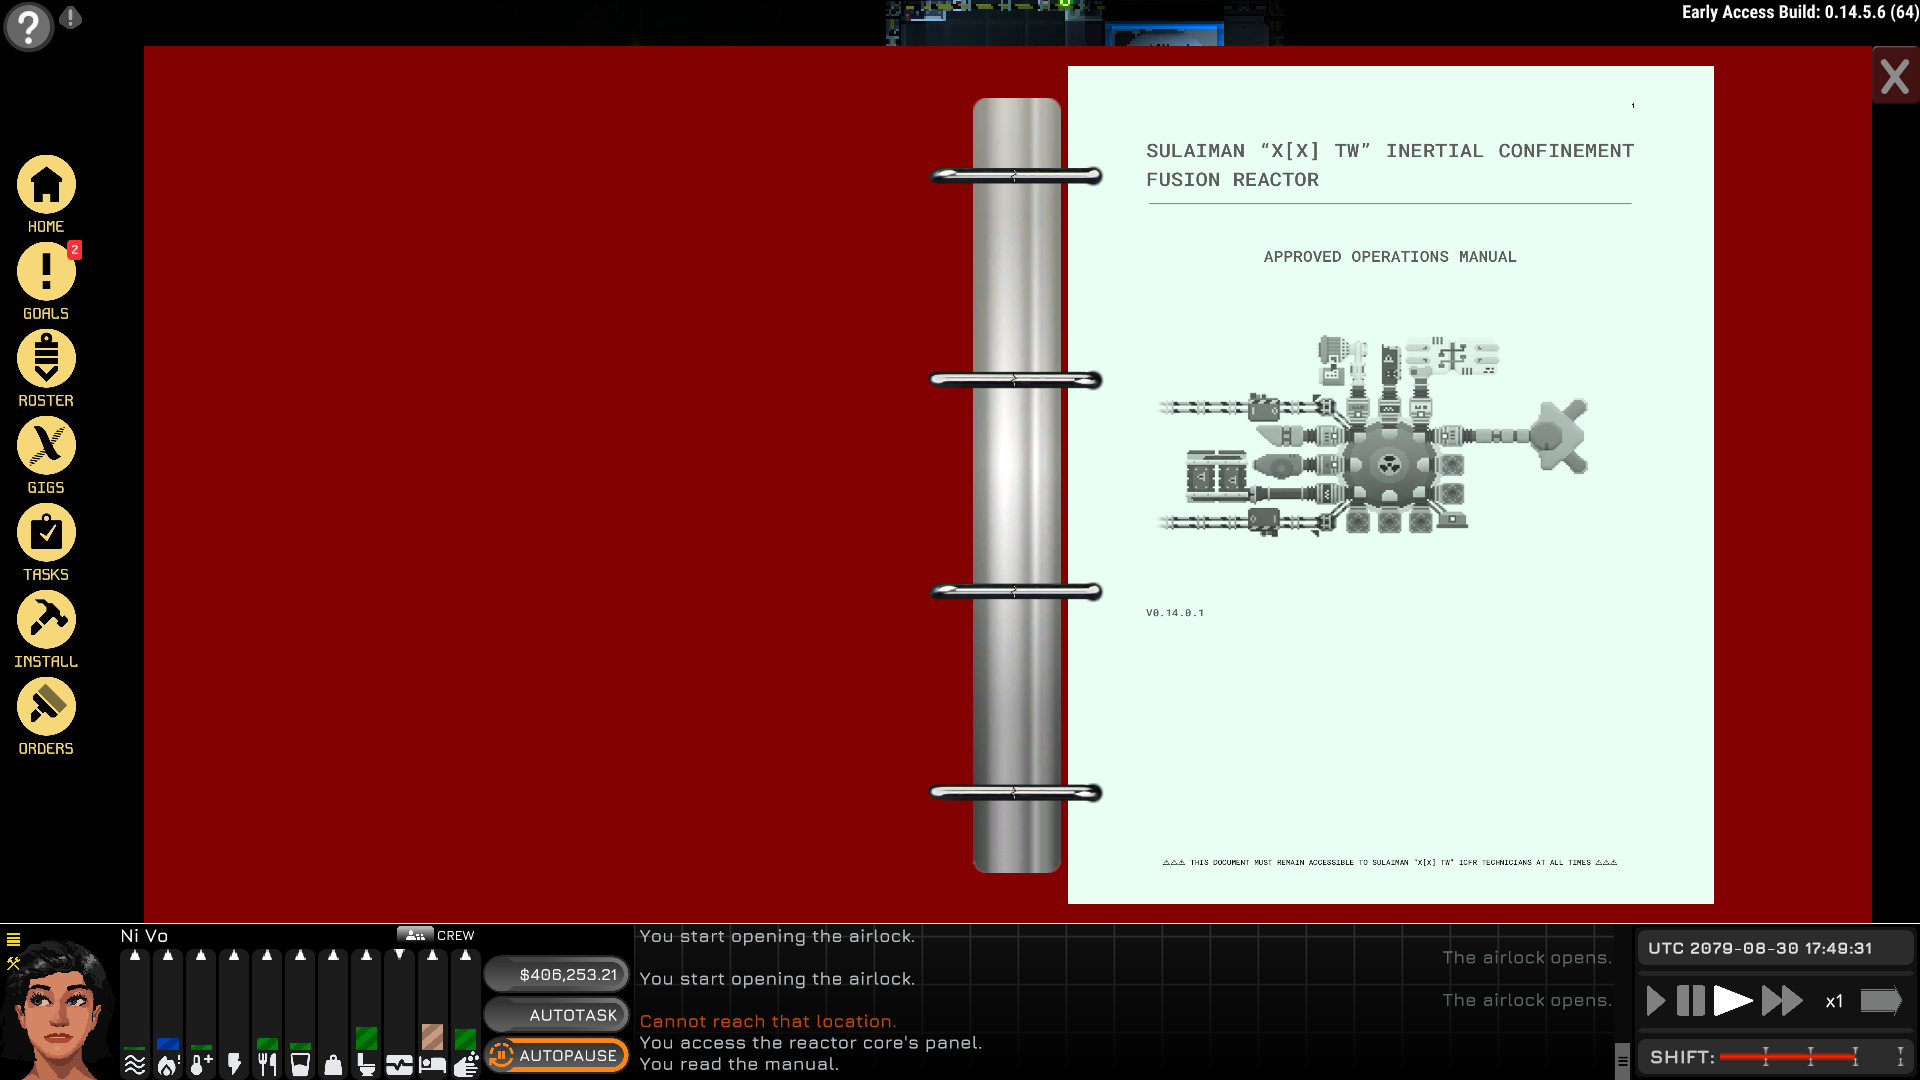Set game speed to fast forward
The width and height of the screenshot is (1920, 1080).
coord(1782,1001)
